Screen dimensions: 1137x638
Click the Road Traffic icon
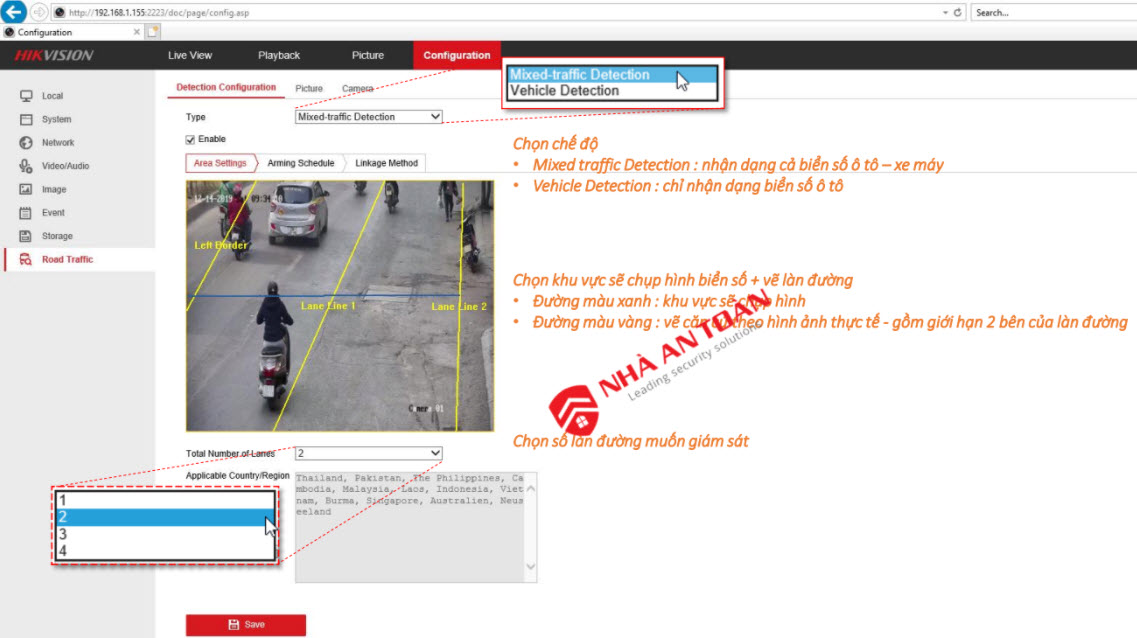26,260
